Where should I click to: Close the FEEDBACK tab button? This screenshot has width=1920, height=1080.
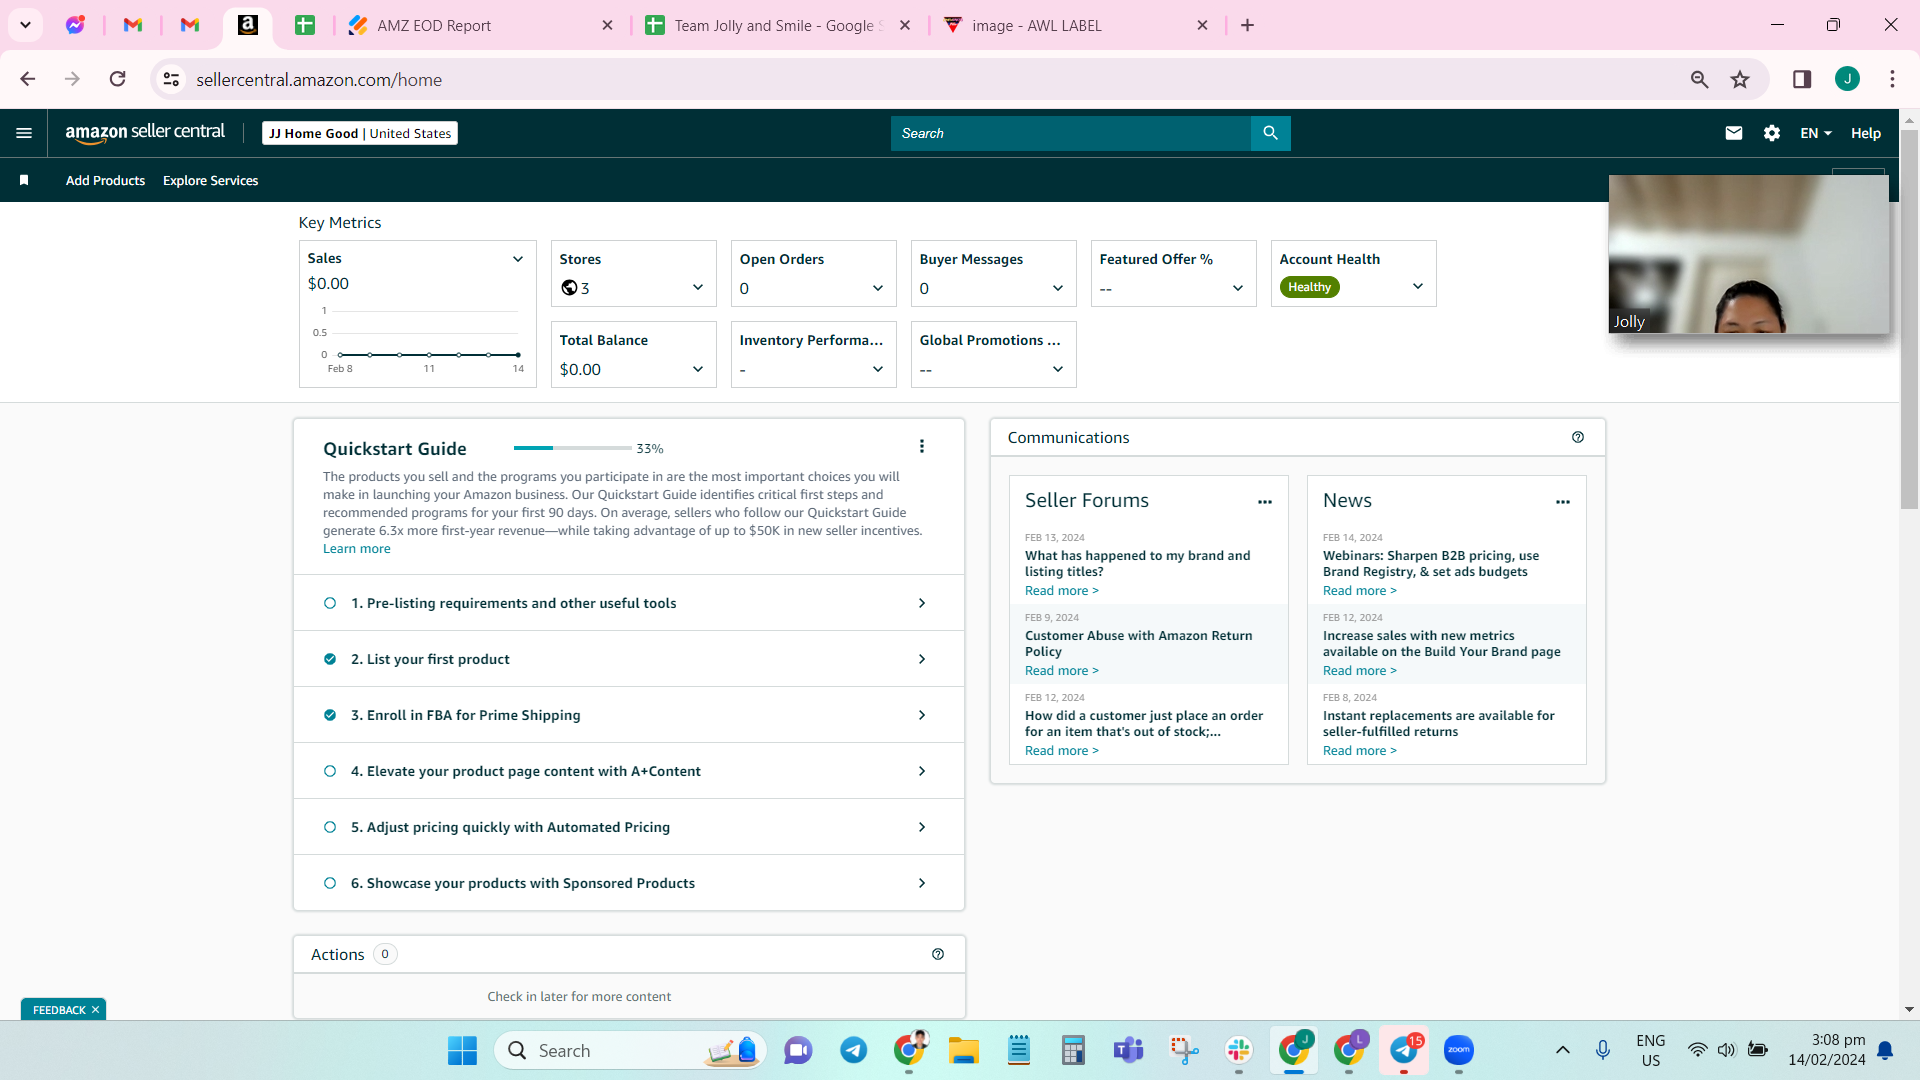[x=96, y=1010]
